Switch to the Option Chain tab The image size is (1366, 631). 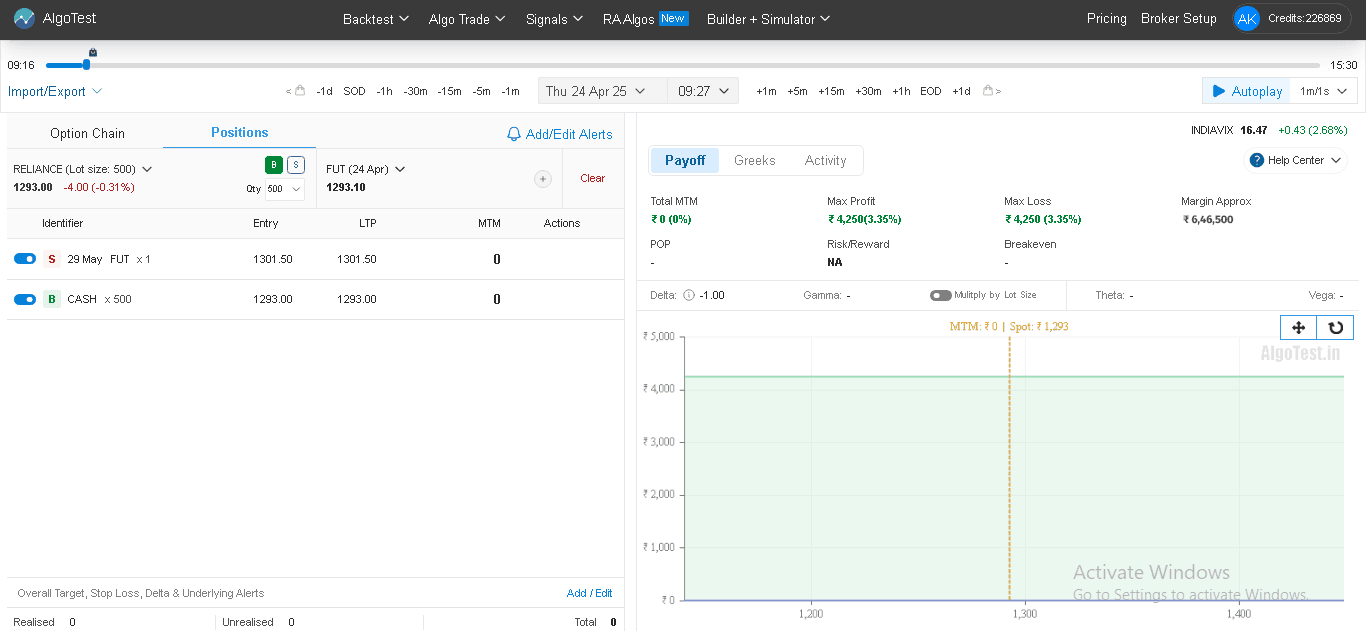click(87, 134)
